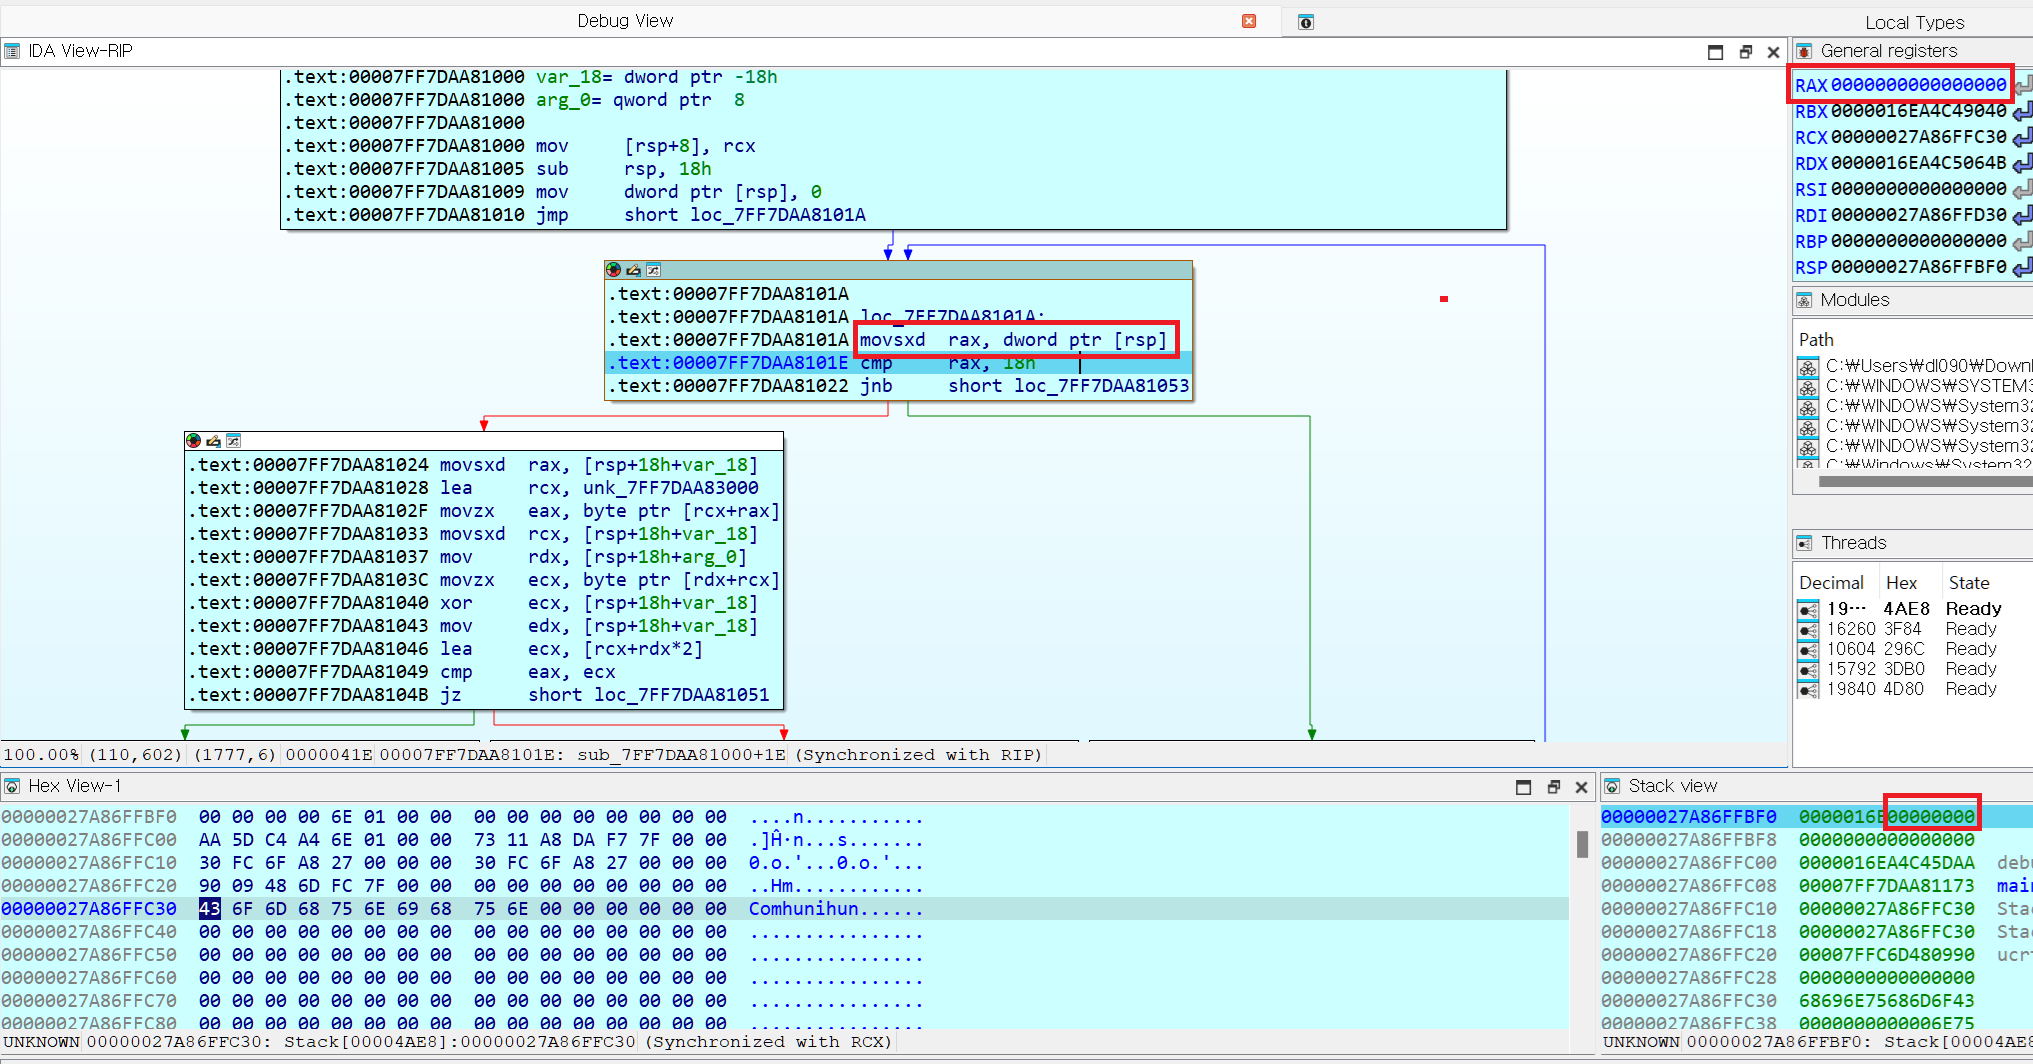Select stack entry 00007FF7DAA81173 in Stack view

pyautogui.click(x=1886, y=886)
